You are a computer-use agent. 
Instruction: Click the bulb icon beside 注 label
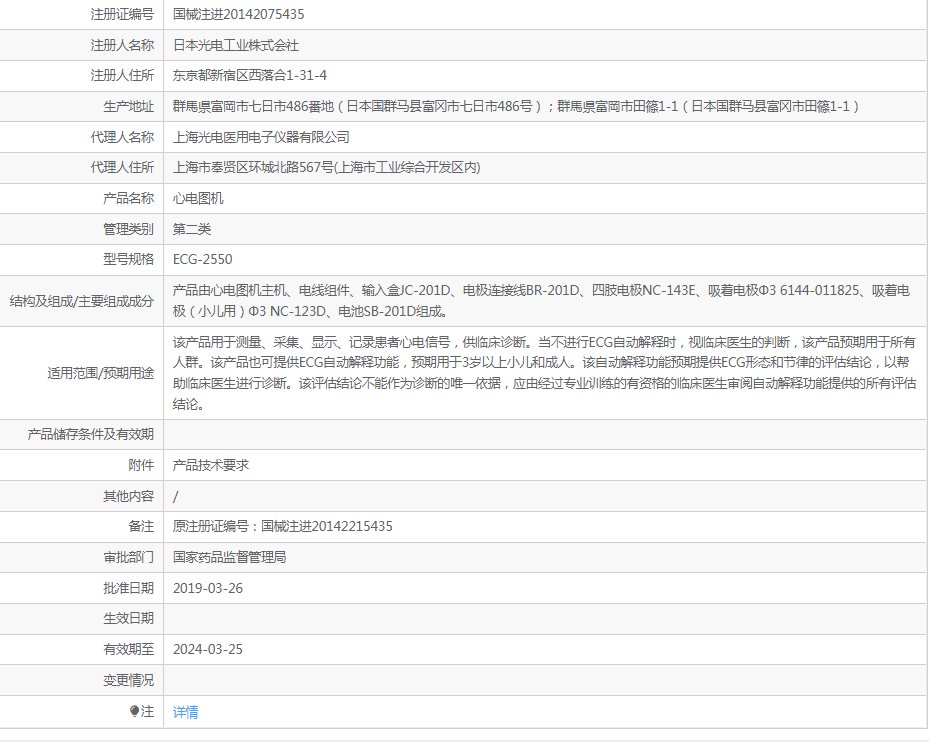(x=134, y=711)
